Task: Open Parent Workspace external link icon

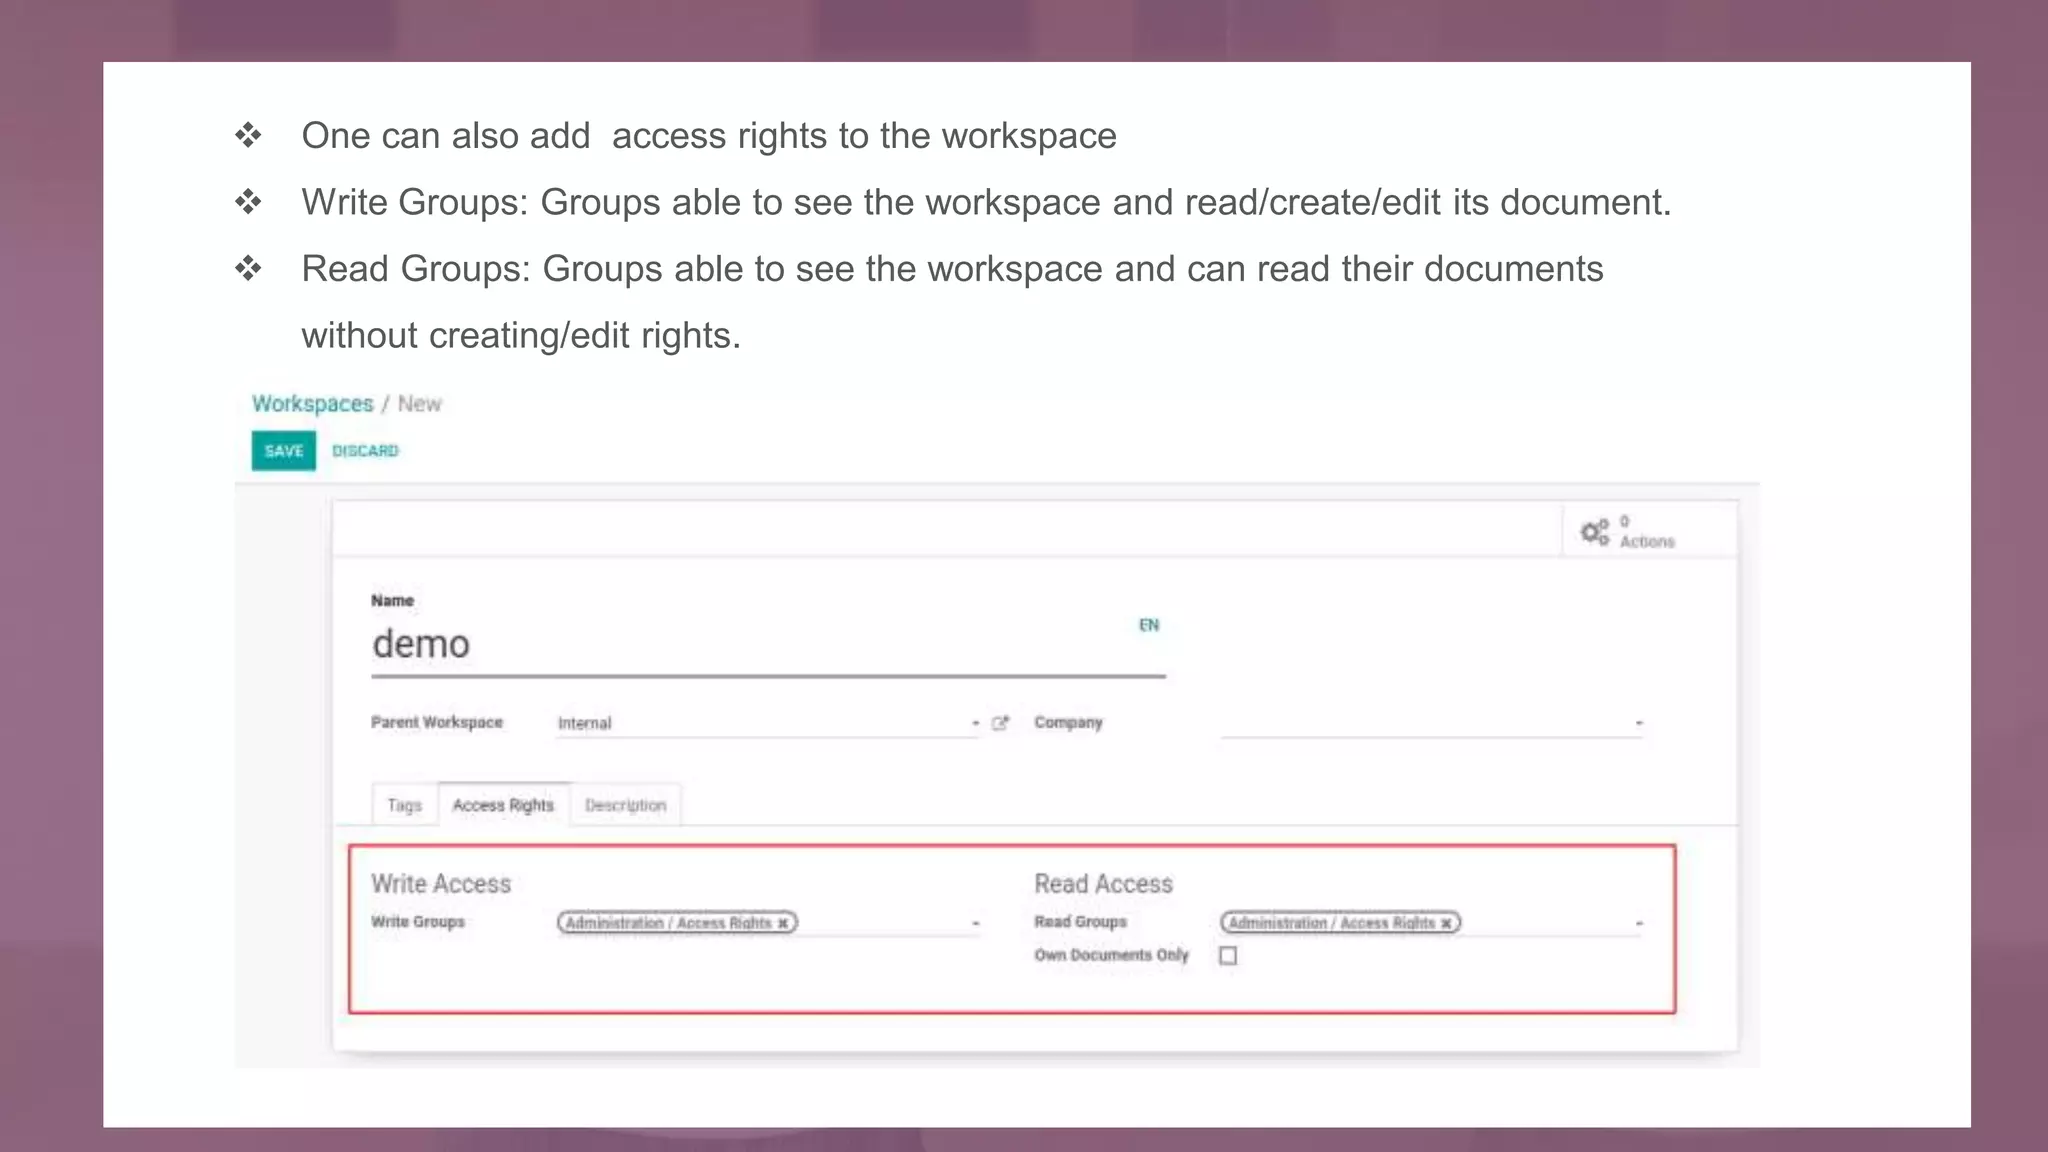Action: [1000, 723]
